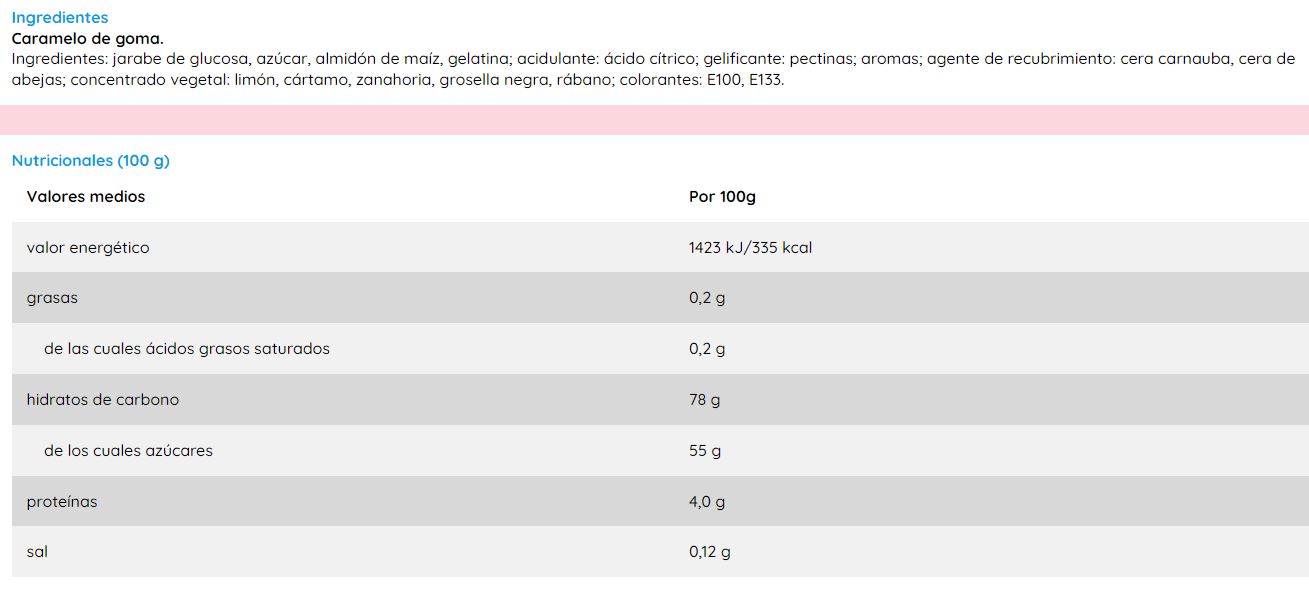This screenshot has height=590, width=1309.
Task: Select the grasas row label
Action: (52, 298)
